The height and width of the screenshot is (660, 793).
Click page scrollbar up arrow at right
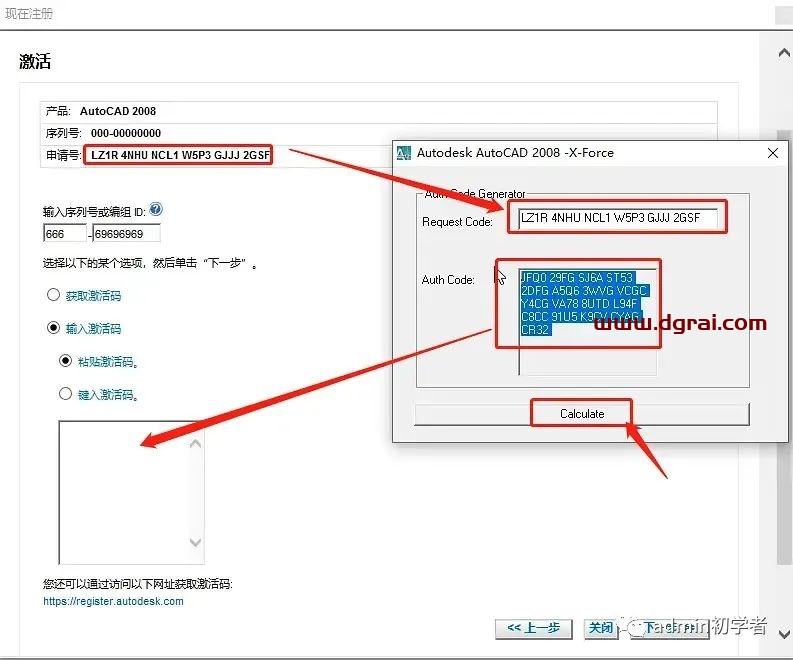784,53
